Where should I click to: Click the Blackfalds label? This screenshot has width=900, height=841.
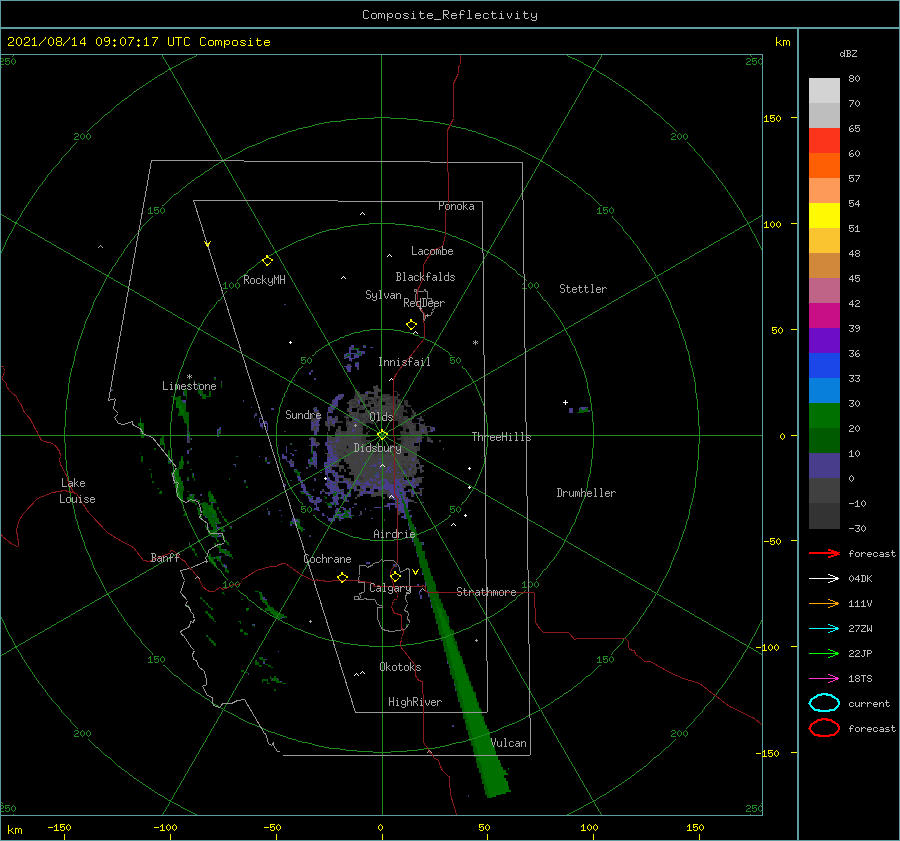(x=425, y=277)
